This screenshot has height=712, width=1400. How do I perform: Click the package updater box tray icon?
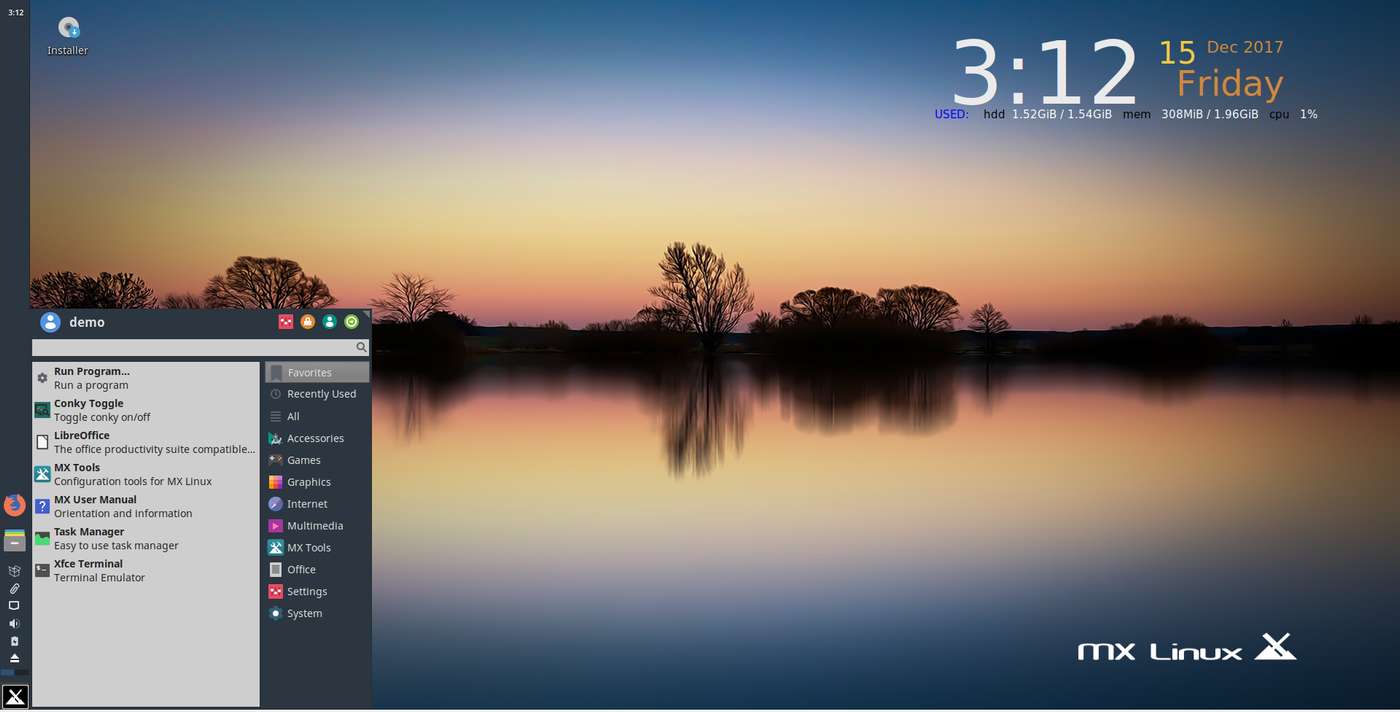tap(14, 571)
